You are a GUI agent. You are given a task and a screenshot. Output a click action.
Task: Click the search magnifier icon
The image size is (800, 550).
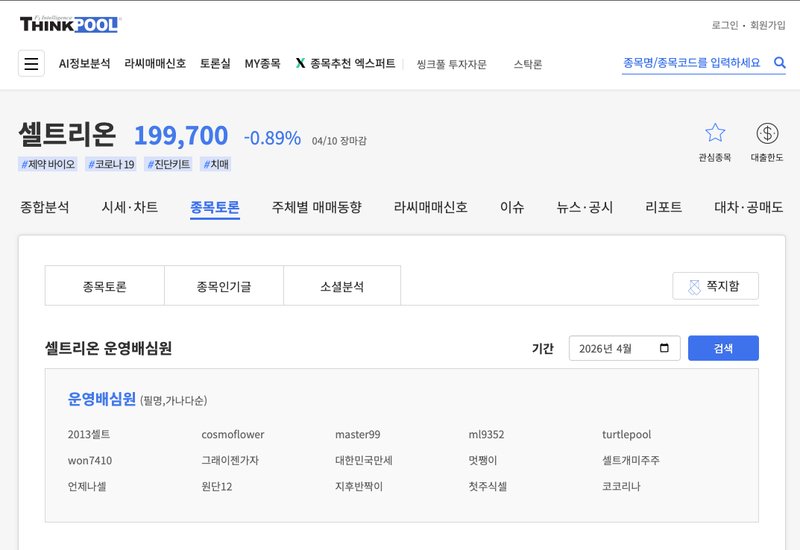click(x=779, y=62)
